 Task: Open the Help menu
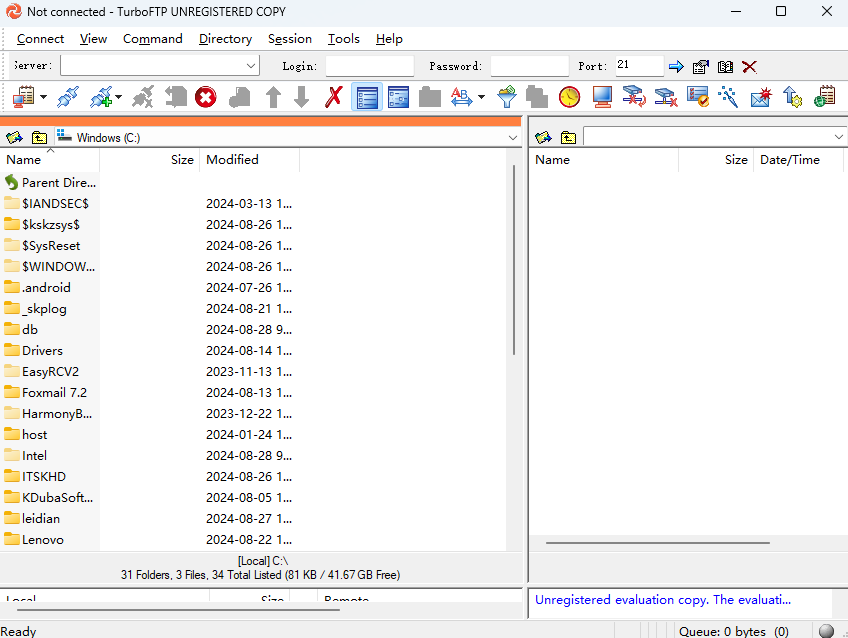389,39
